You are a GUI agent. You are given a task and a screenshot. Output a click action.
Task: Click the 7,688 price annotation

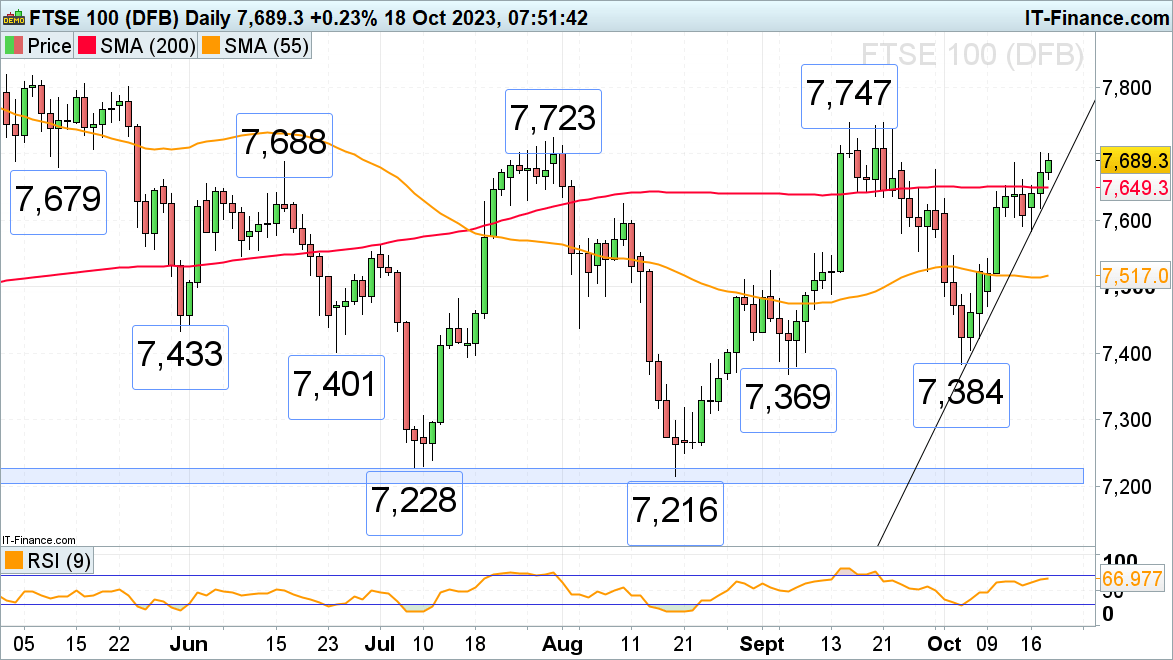pyautogui.click(x=284, y=144)
